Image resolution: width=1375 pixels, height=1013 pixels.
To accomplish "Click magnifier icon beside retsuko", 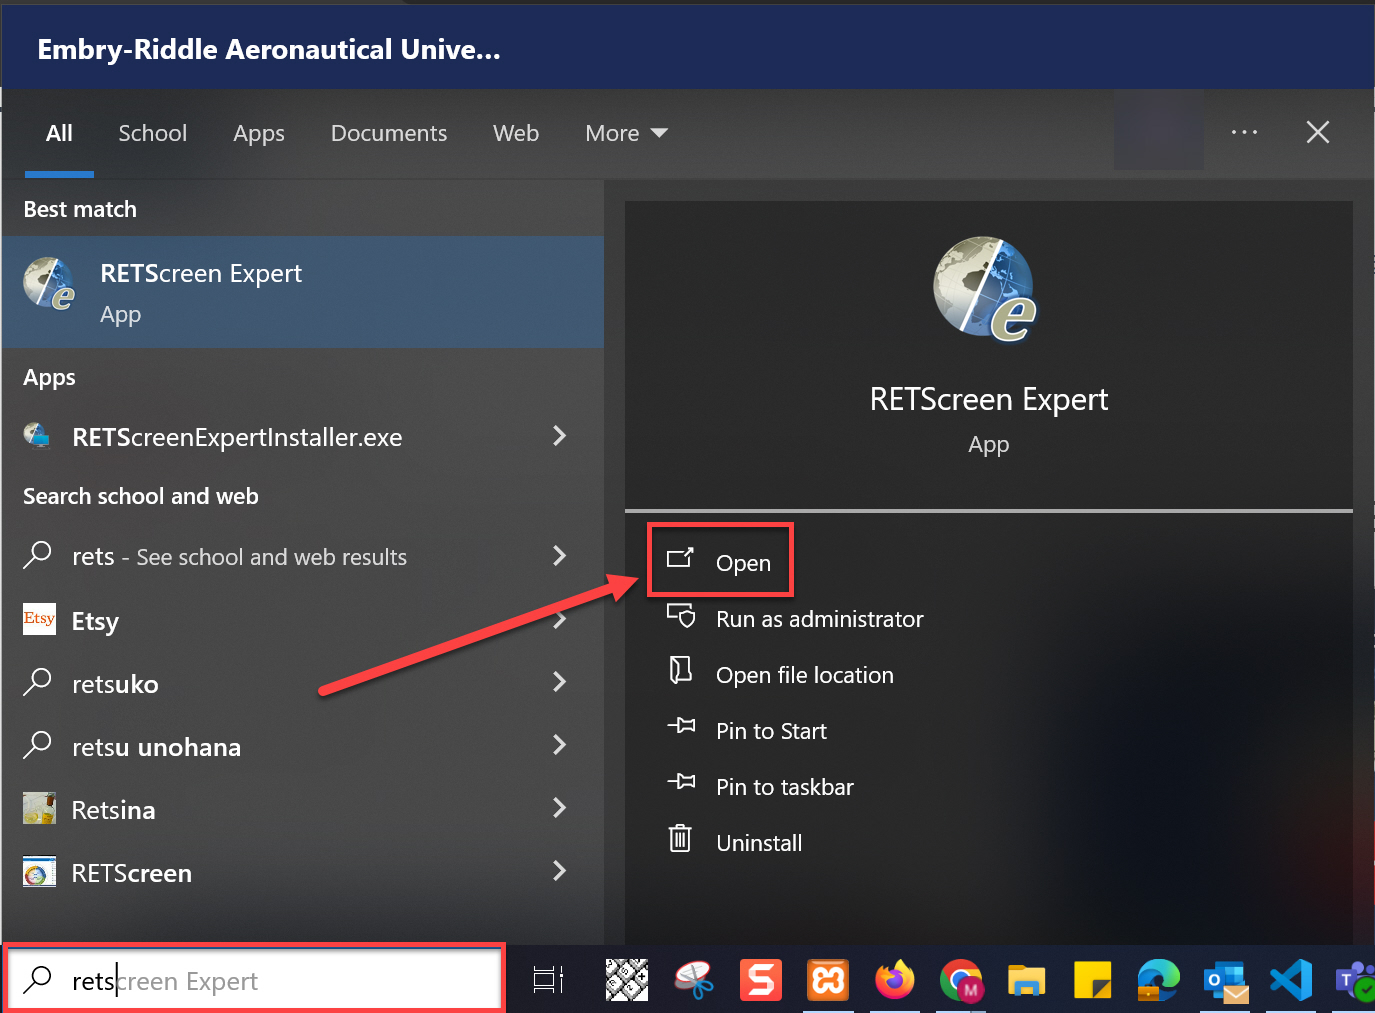I will (x=38, y=682).
